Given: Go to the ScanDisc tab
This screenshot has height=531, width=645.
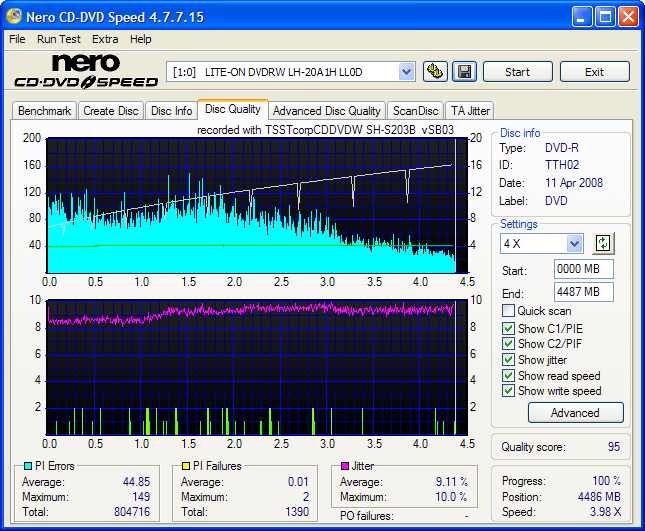Looking at the screenshot, I should tap(415, 111).
